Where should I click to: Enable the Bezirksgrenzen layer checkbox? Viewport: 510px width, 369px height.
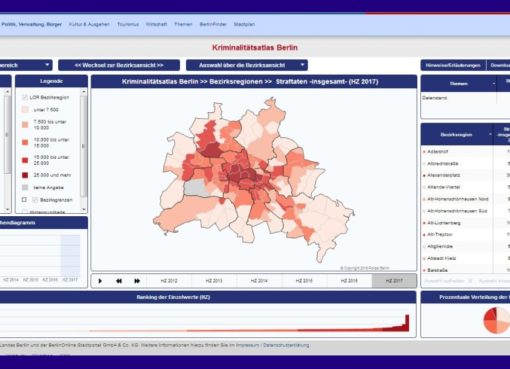[x=24, y=200]
